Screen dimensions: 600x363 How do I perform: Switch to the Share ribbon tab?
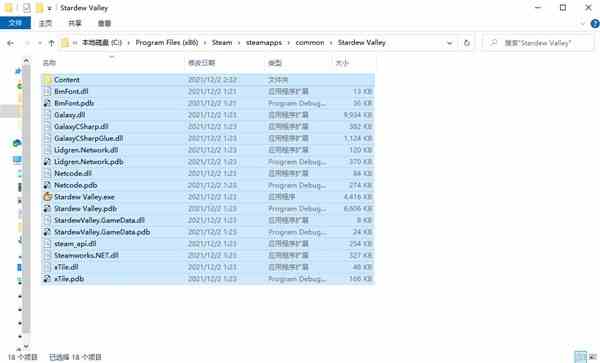(75, 23)
